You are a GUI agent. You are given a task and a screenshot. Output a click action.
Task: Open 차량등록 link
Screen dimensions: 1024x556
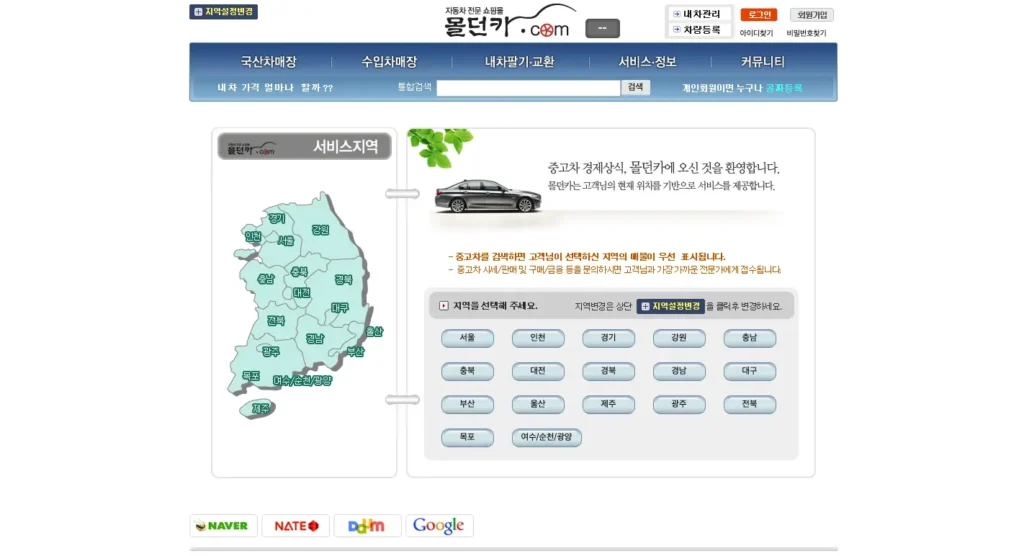696,29
